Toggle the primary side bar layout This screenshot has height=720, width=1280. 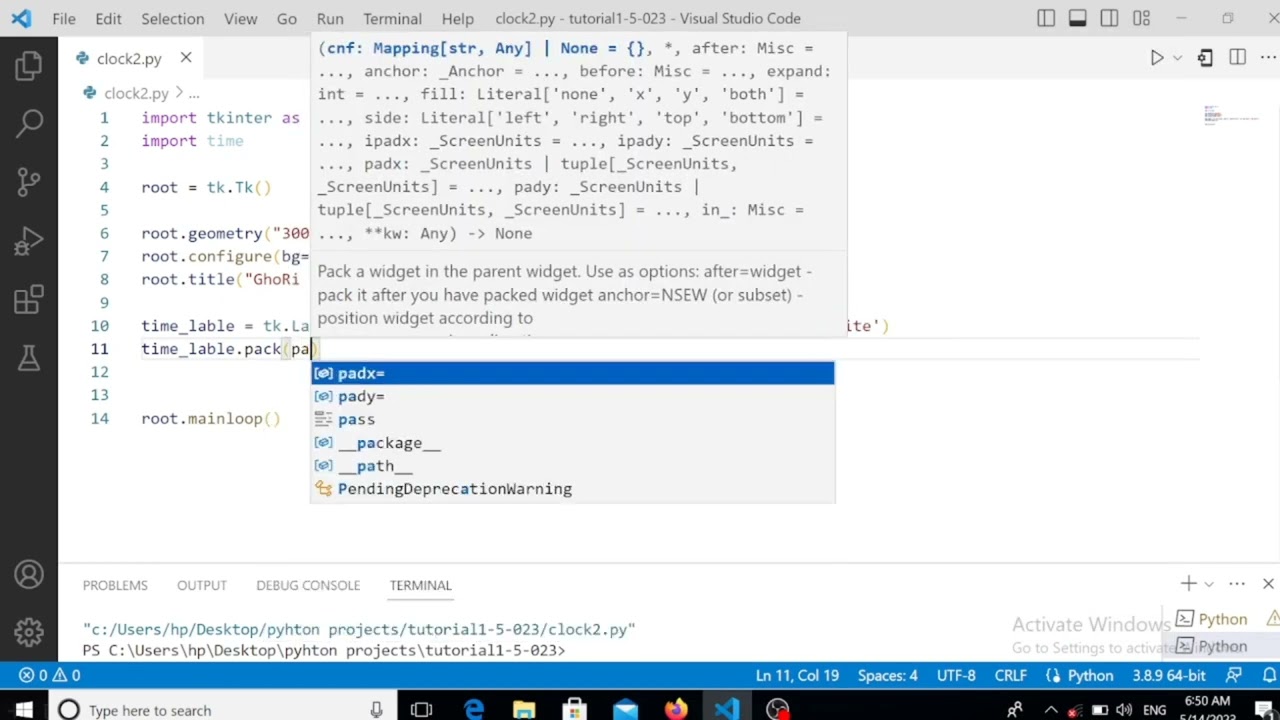point(1046,18)
